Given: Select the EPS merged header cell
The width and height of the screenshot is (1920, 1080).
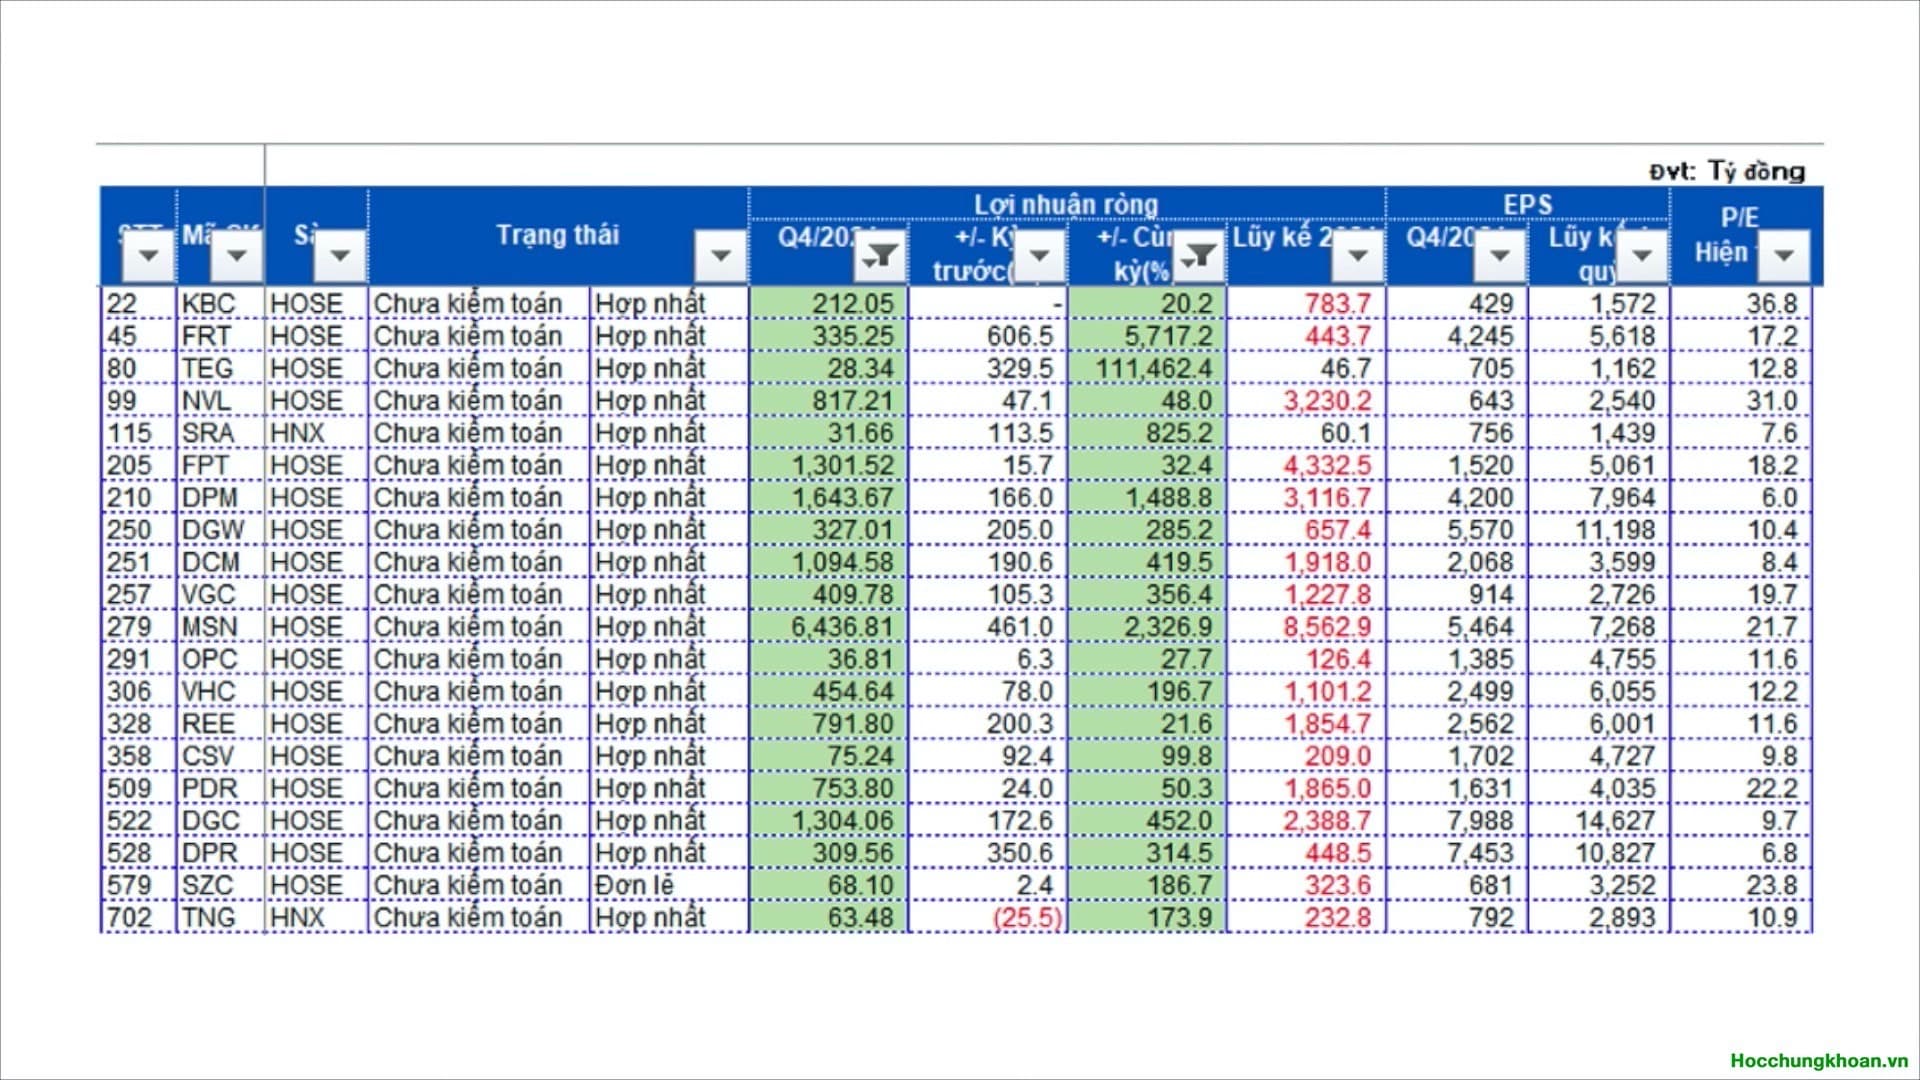Looking at the screenshot, I should click(x=1527, y=204).
